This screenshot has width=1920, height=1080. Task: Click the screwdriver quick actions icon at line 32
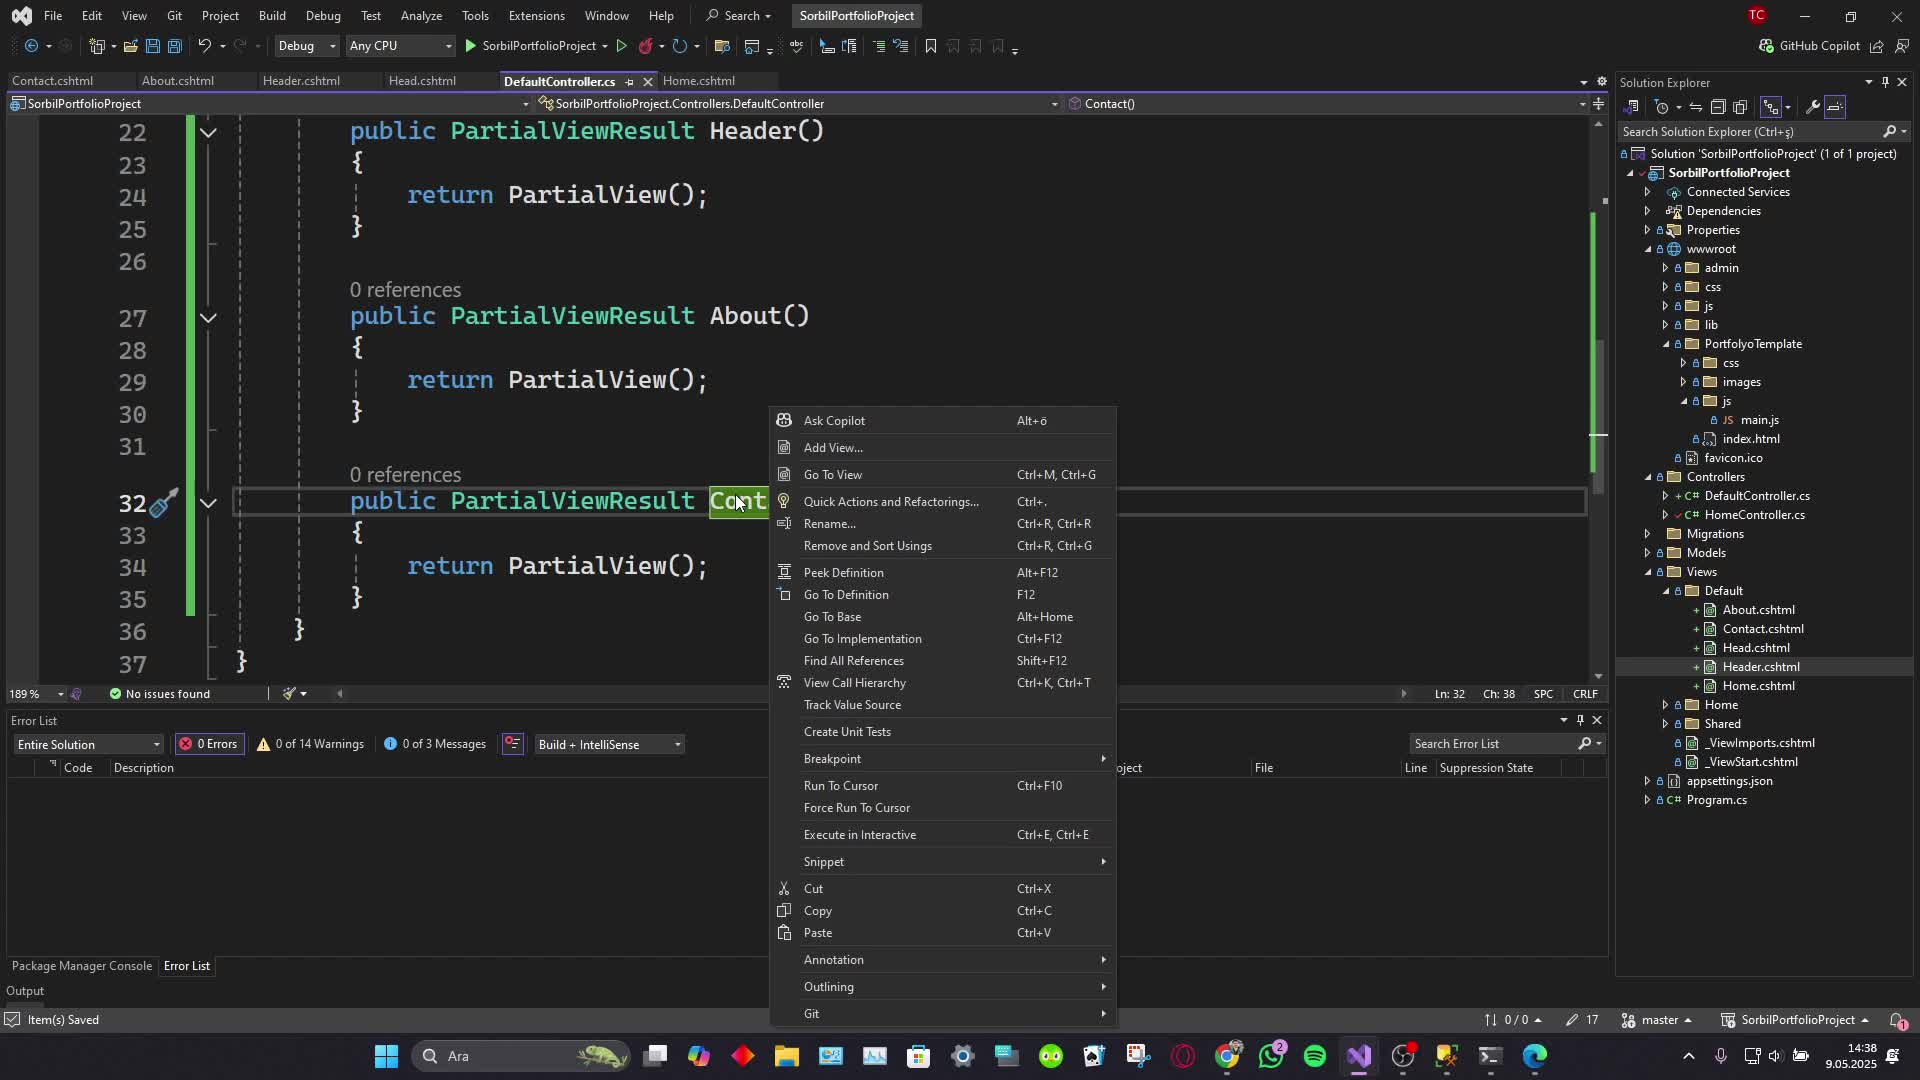point(163,503)
